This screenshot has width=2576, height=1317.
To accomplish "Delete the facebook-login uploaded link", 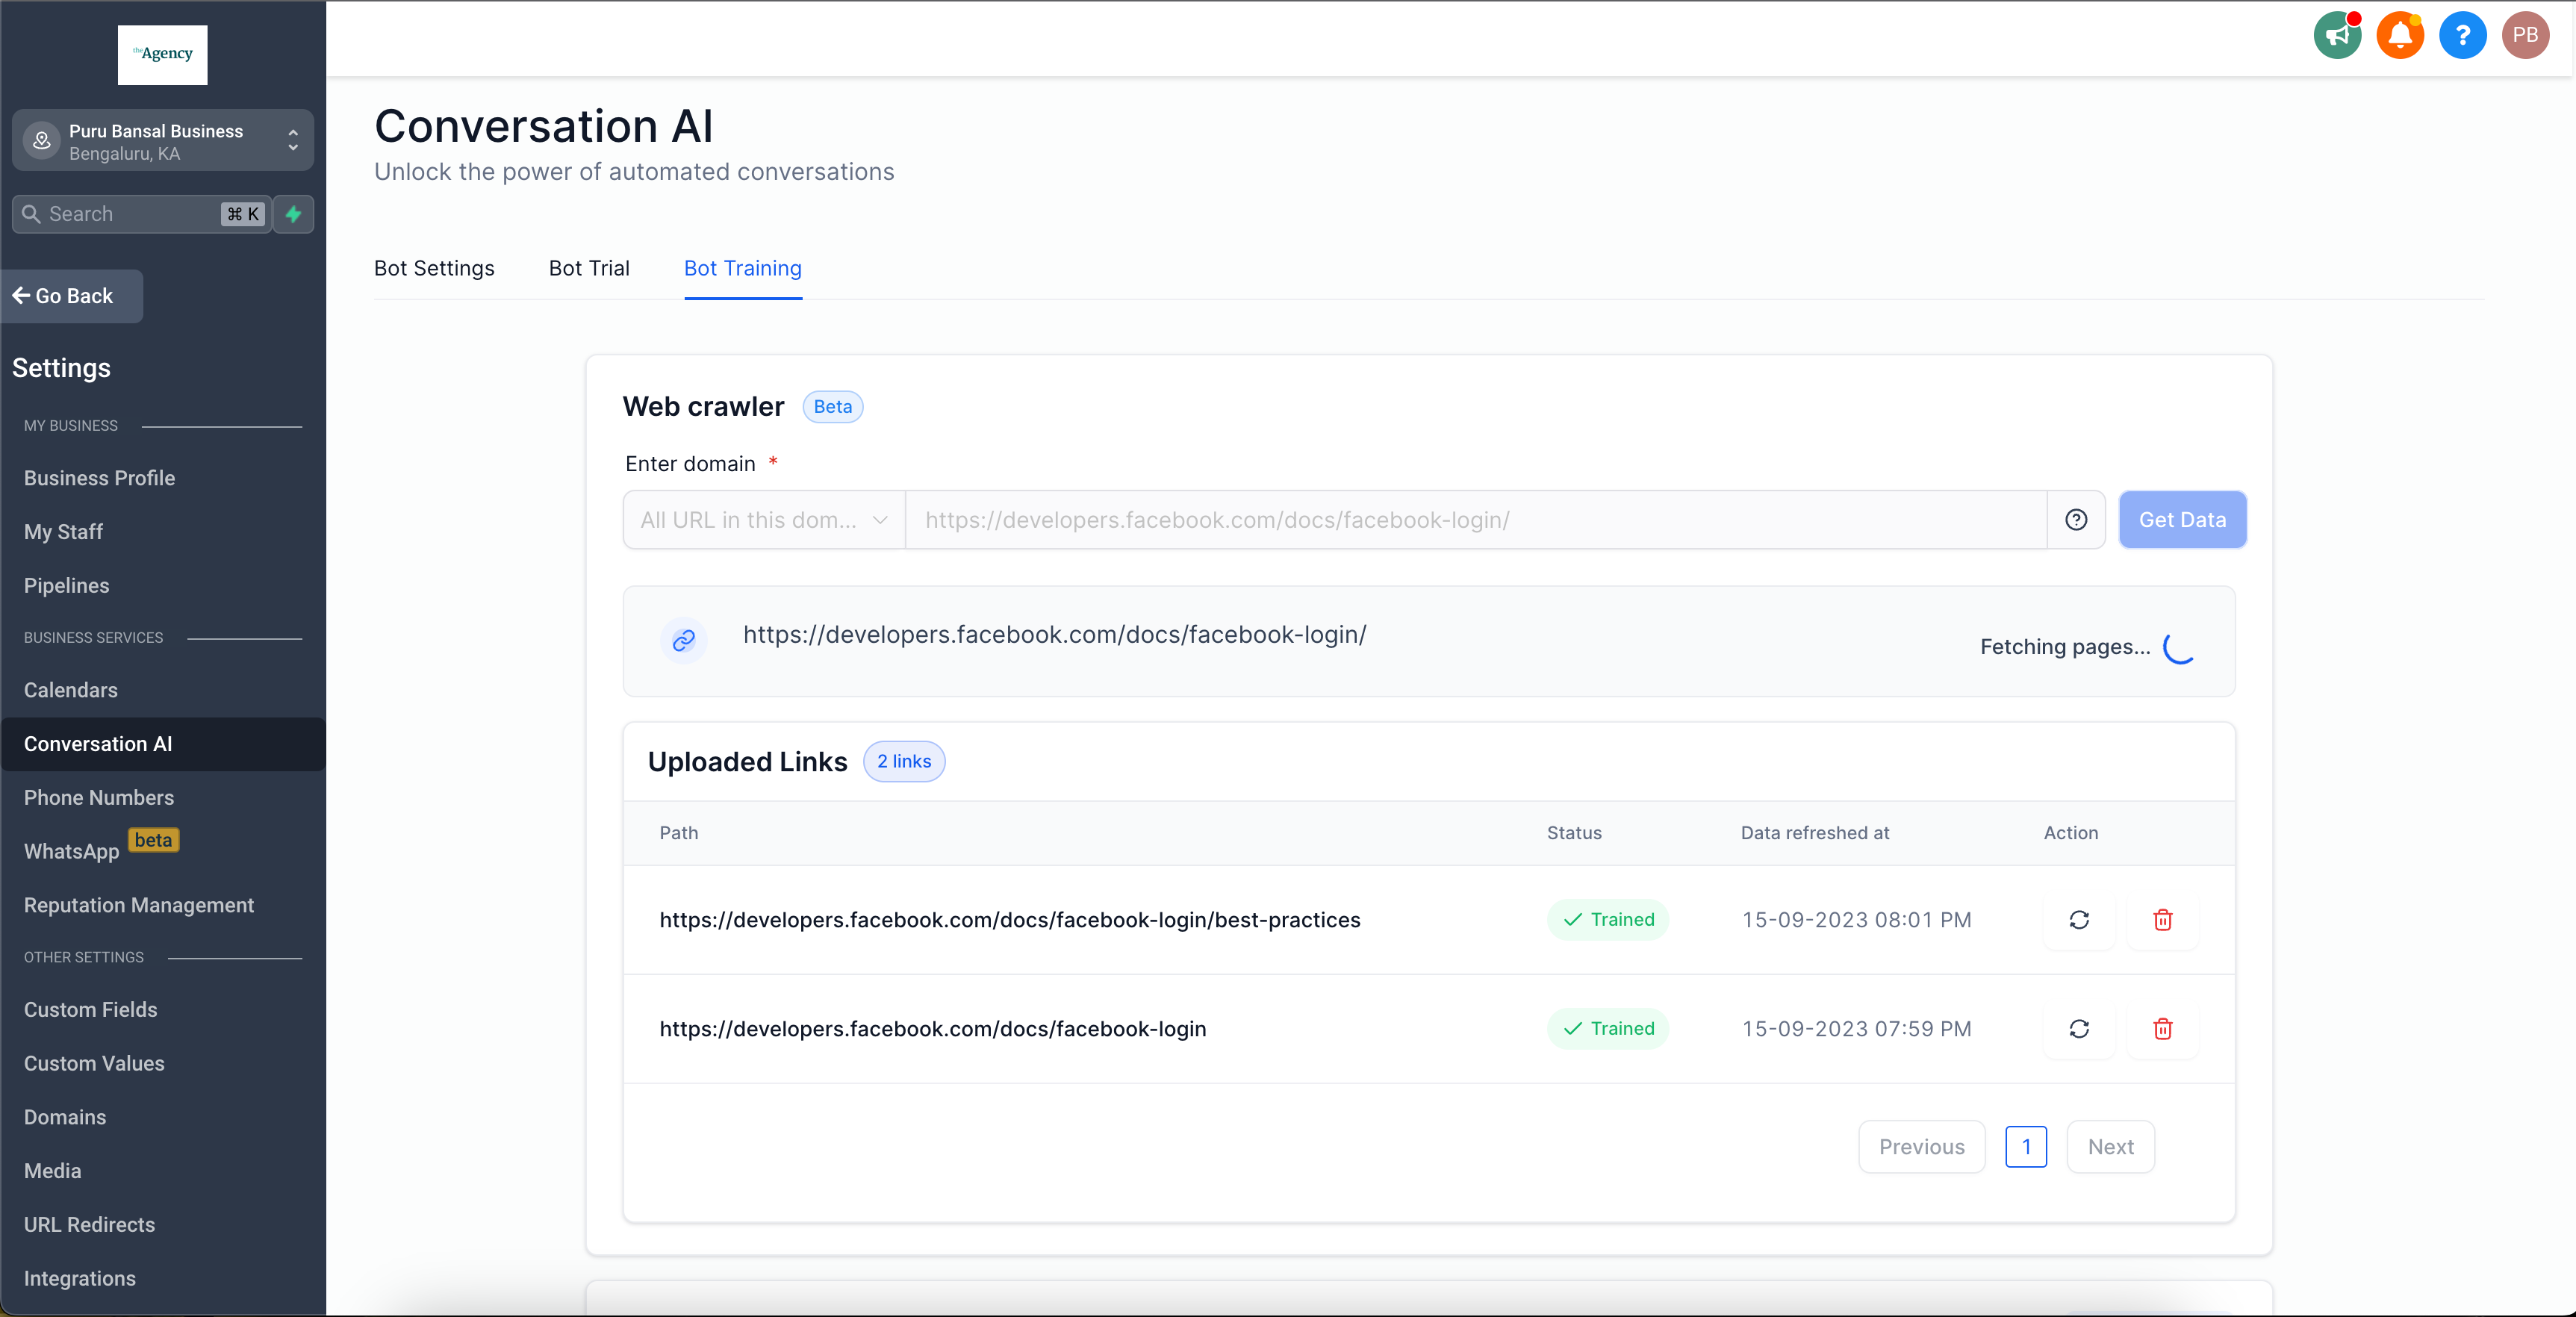I will tap(2162, 1029).
